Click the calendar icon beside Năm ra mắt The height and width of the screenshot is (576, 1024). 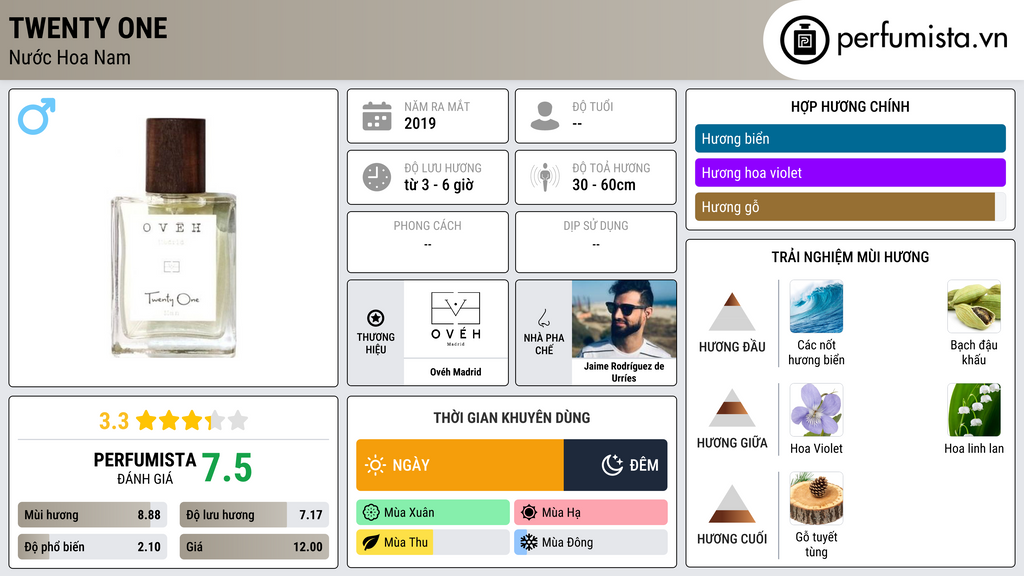tap(377, 116)
